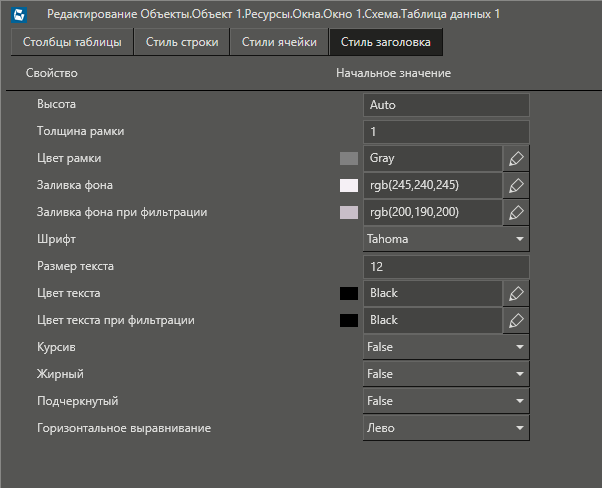Click eyedropper icon for Заливка фона при фильтрации
This screenshot has width=602, height=488.
click(516, 212)
